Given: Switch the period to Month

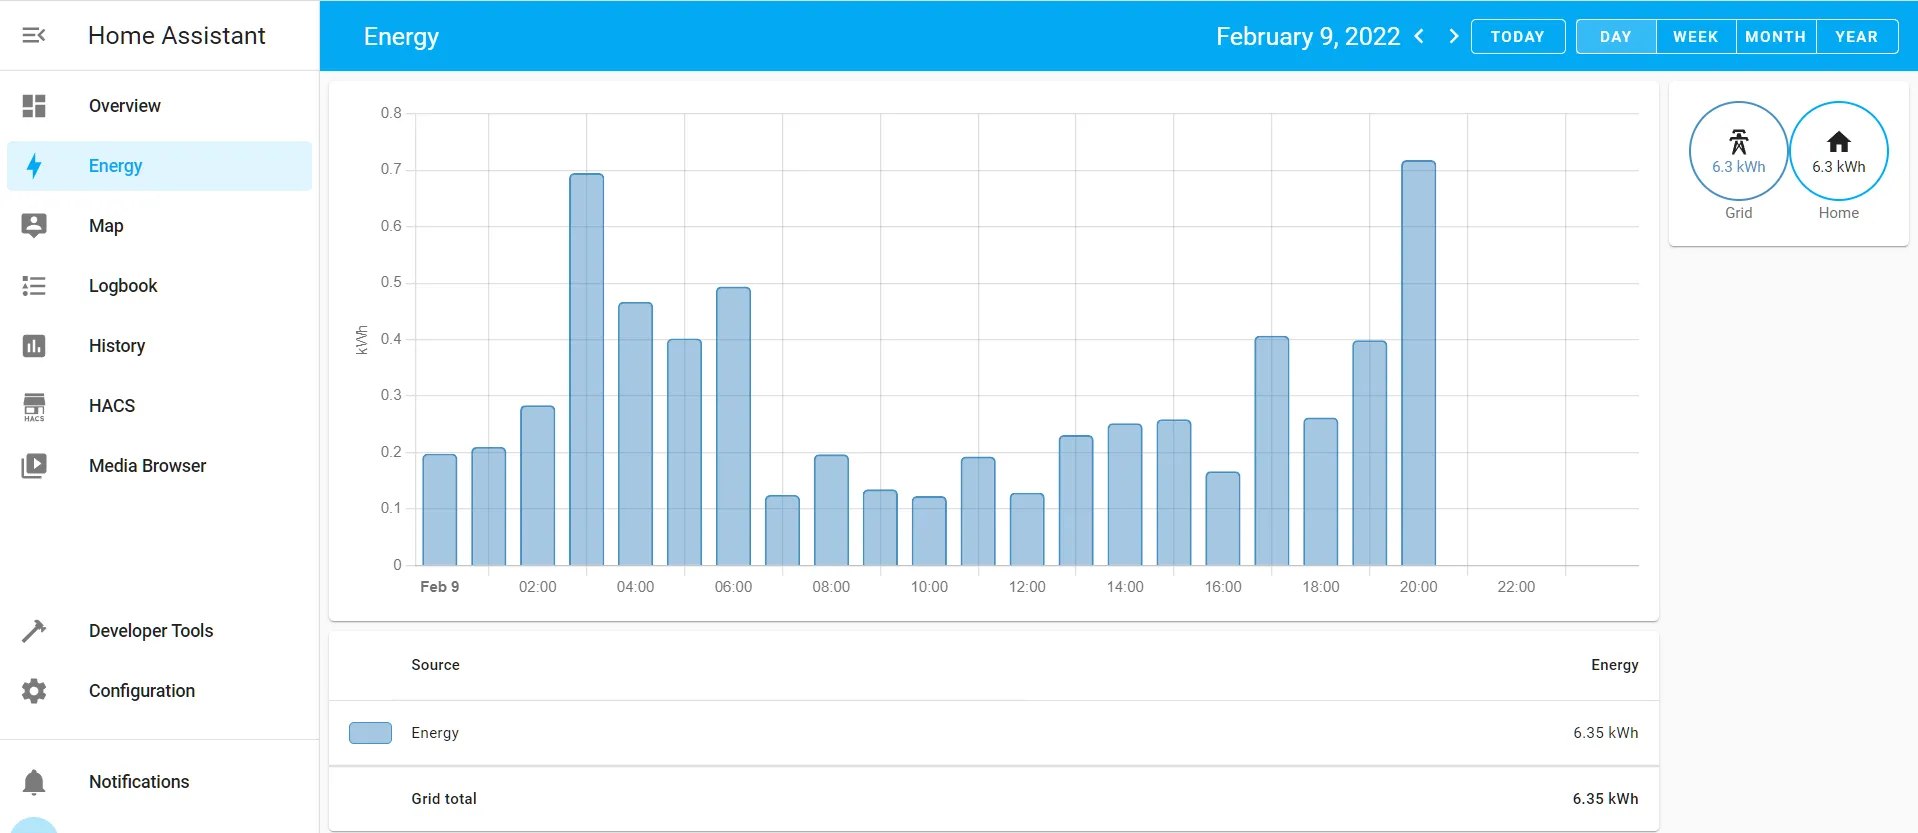Looking at the screenshot, I should [x=1776, y=37].
